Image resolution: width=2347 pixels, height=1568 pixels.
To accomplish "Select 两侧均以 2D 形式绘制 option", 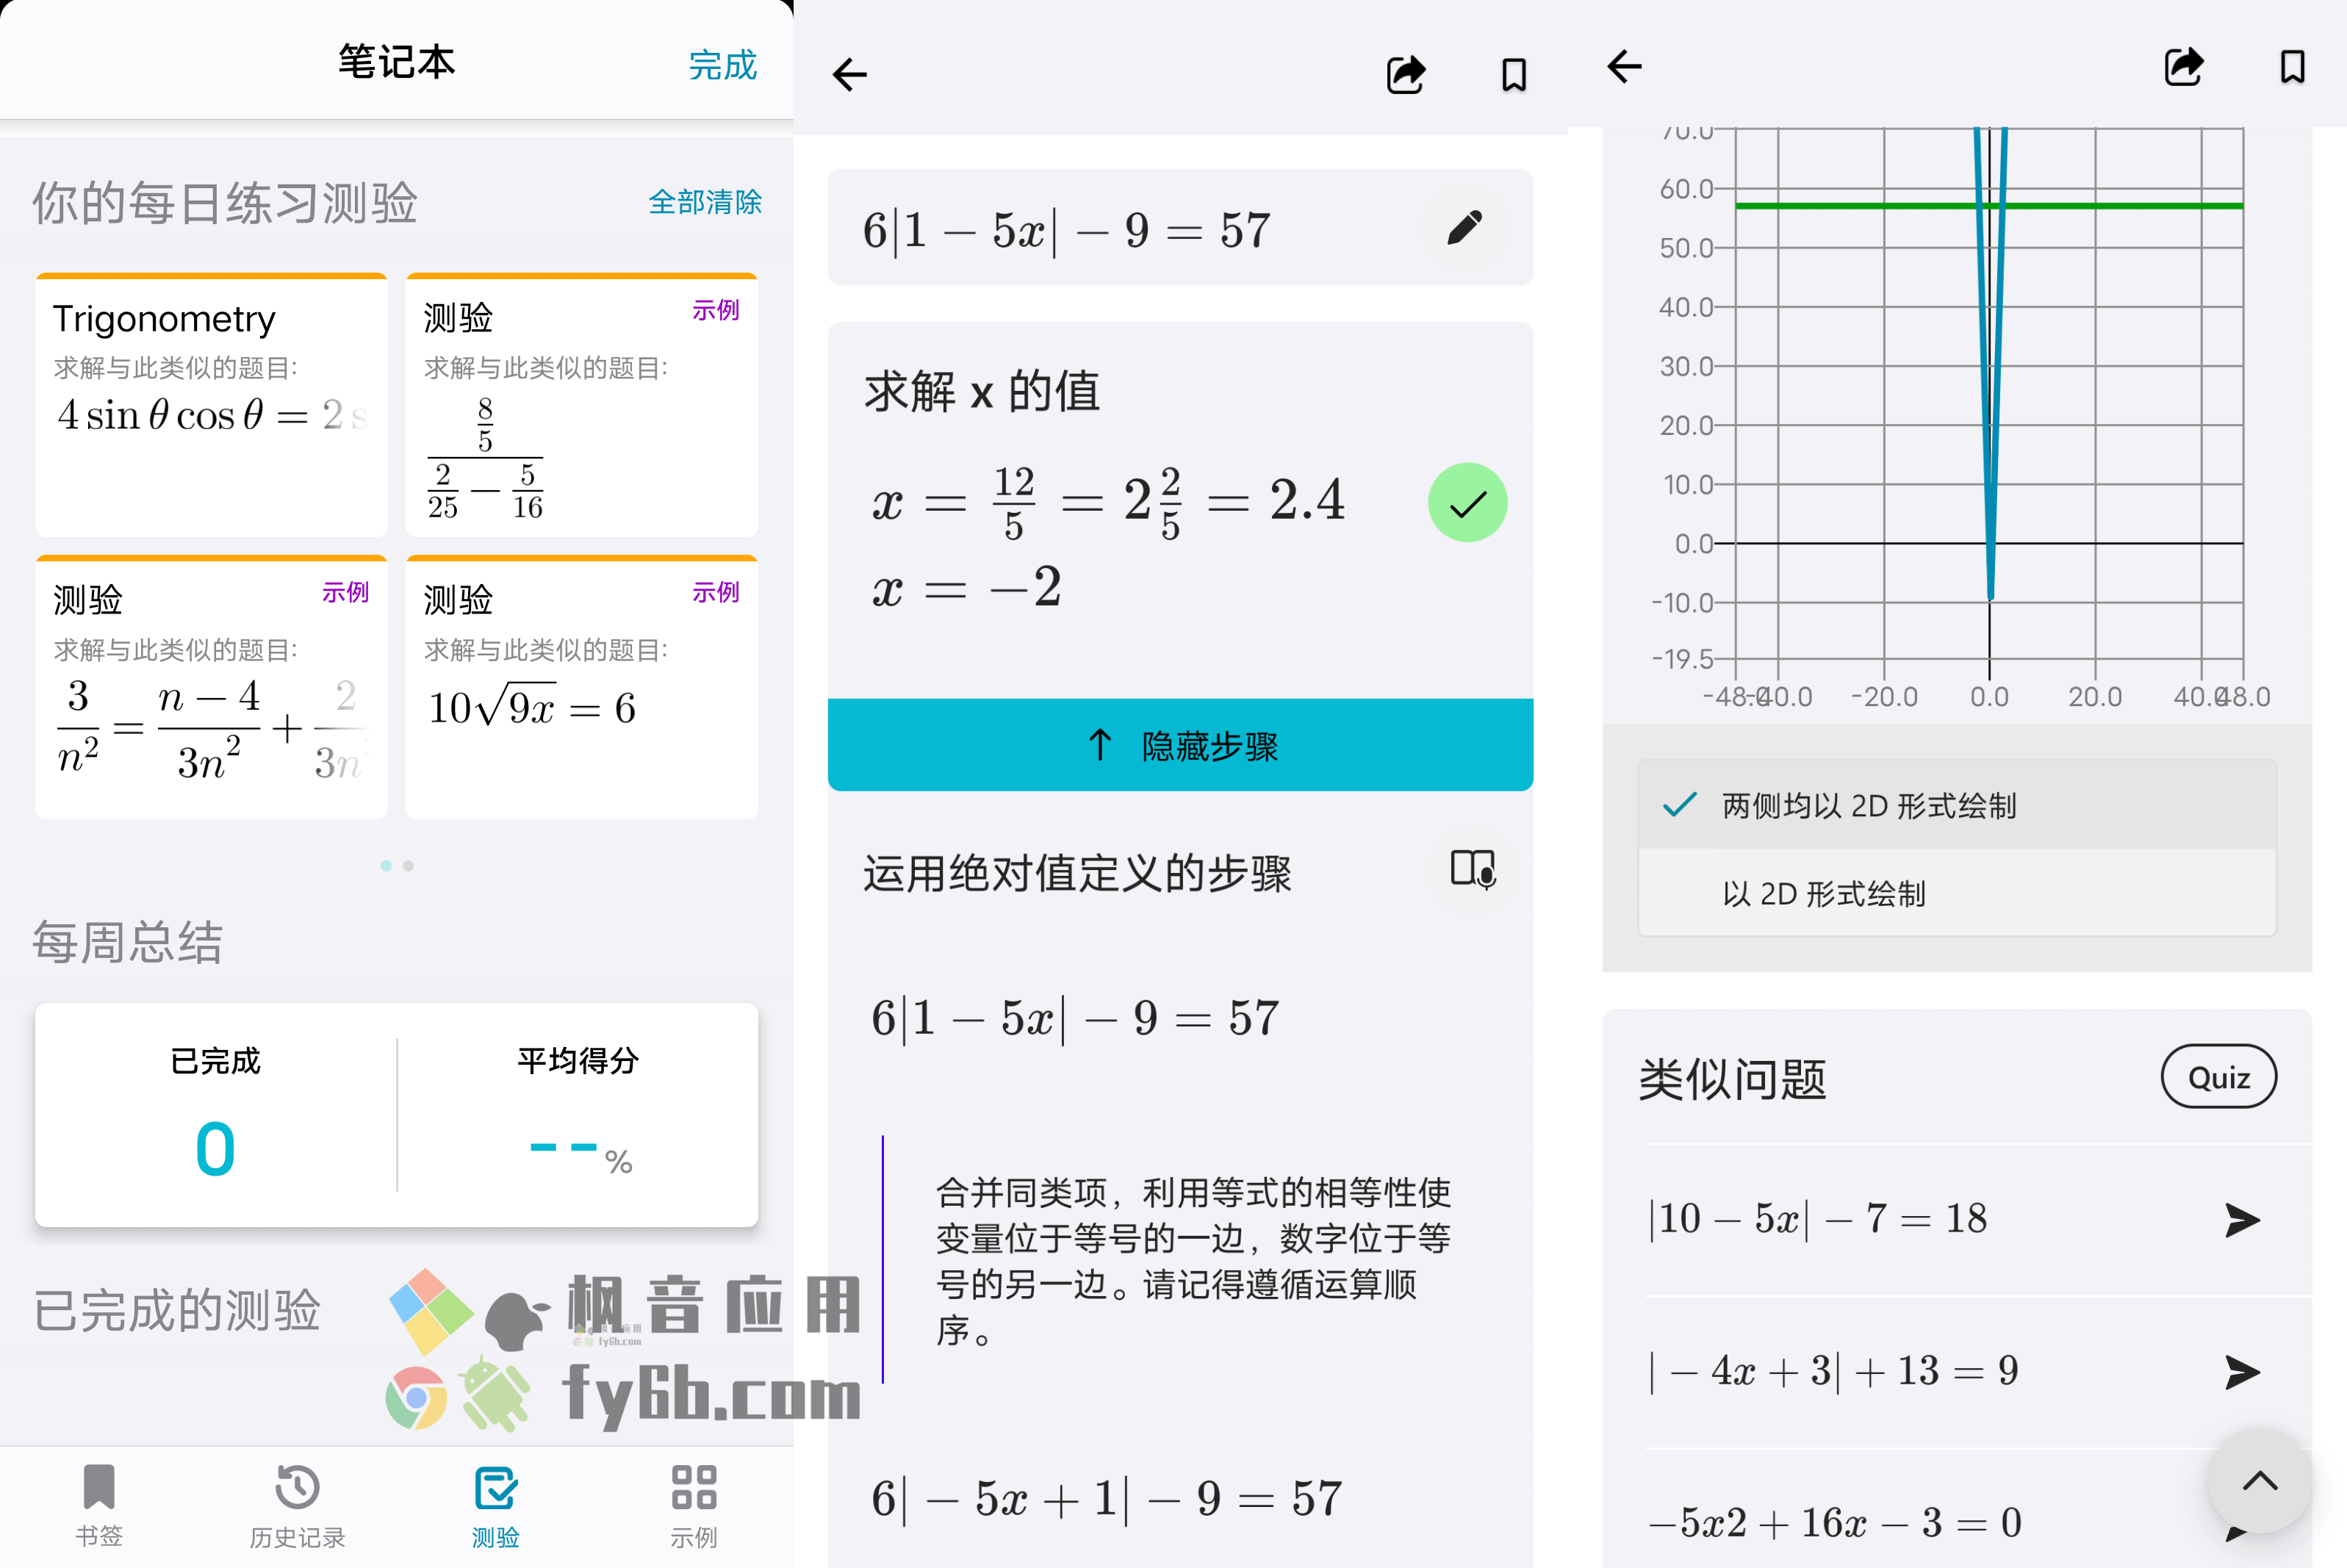I will coord(1957,805).
